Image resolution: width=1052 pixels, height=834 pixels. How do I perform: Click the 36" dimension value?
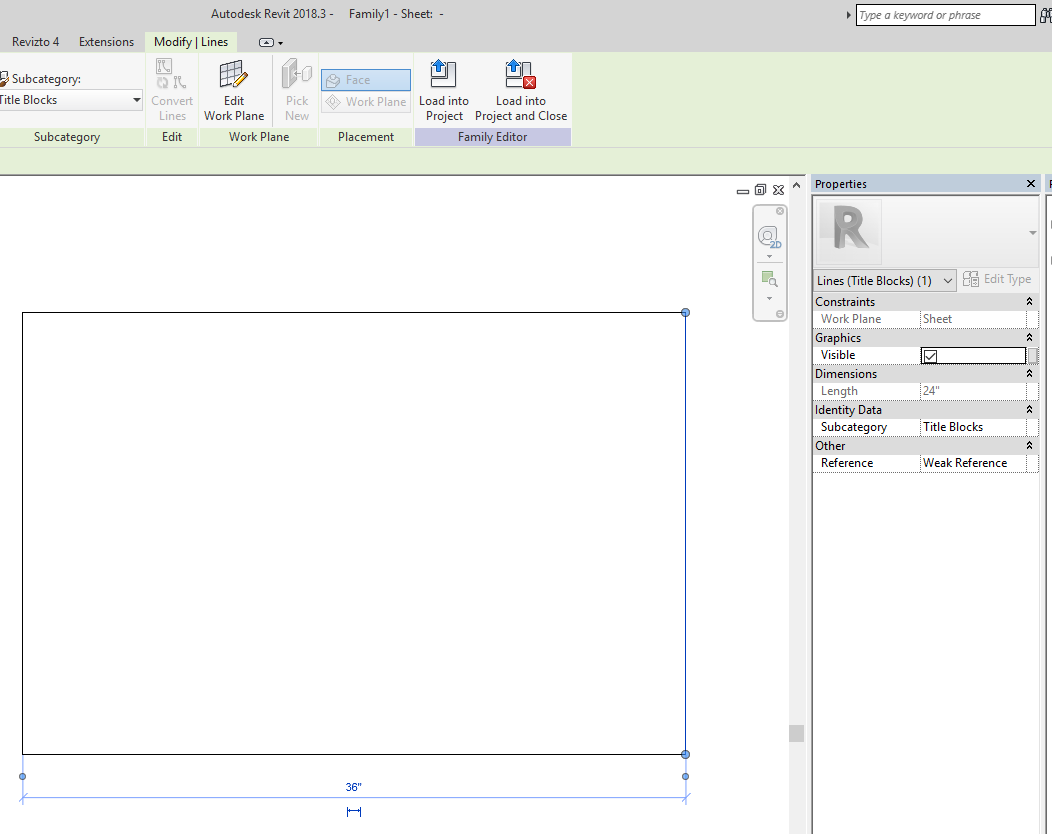[x=353, y=788]
